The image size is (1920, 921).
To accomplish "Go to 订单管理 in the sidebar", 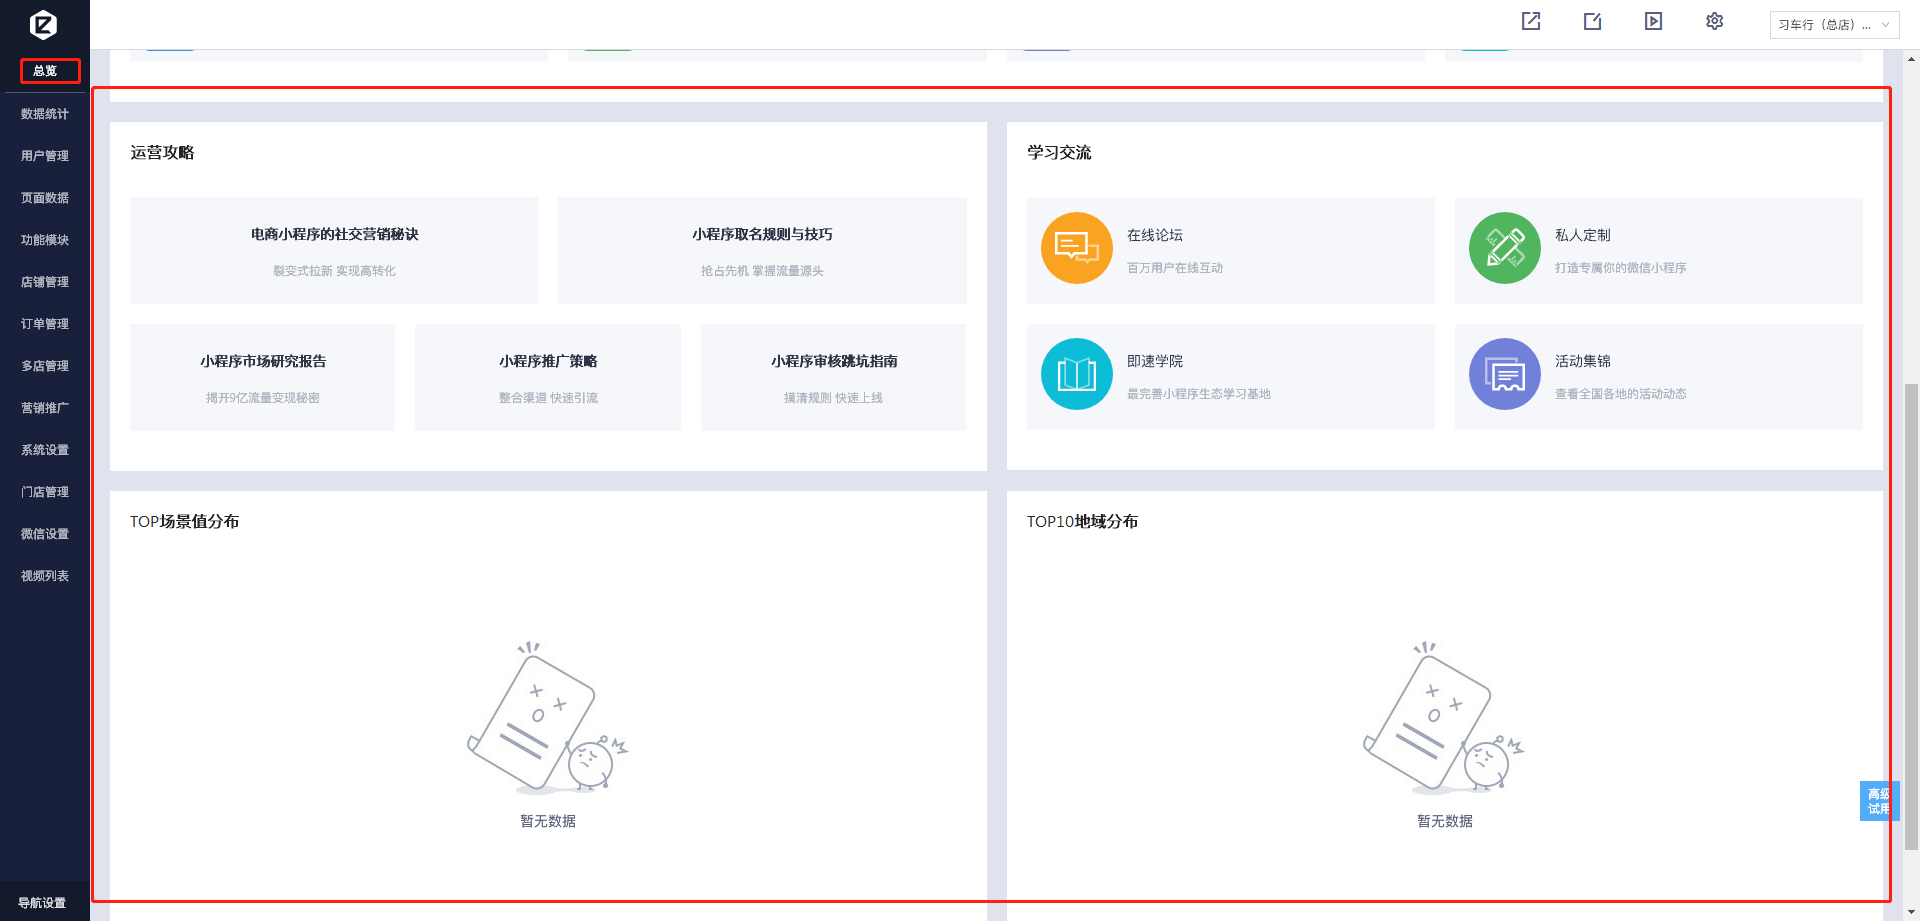I will pyautogui.click(x=45, y=324).
